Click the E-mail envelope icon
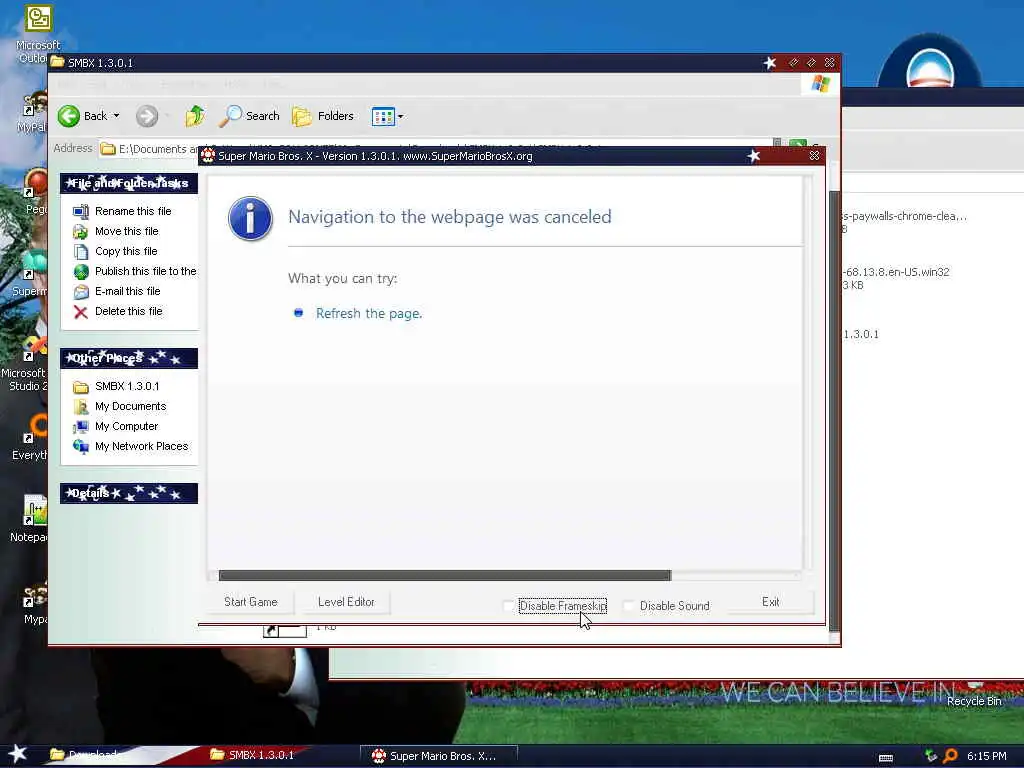Image resolution: width=1024 pixels, height=768 pixels. click(x=81, y=292)
